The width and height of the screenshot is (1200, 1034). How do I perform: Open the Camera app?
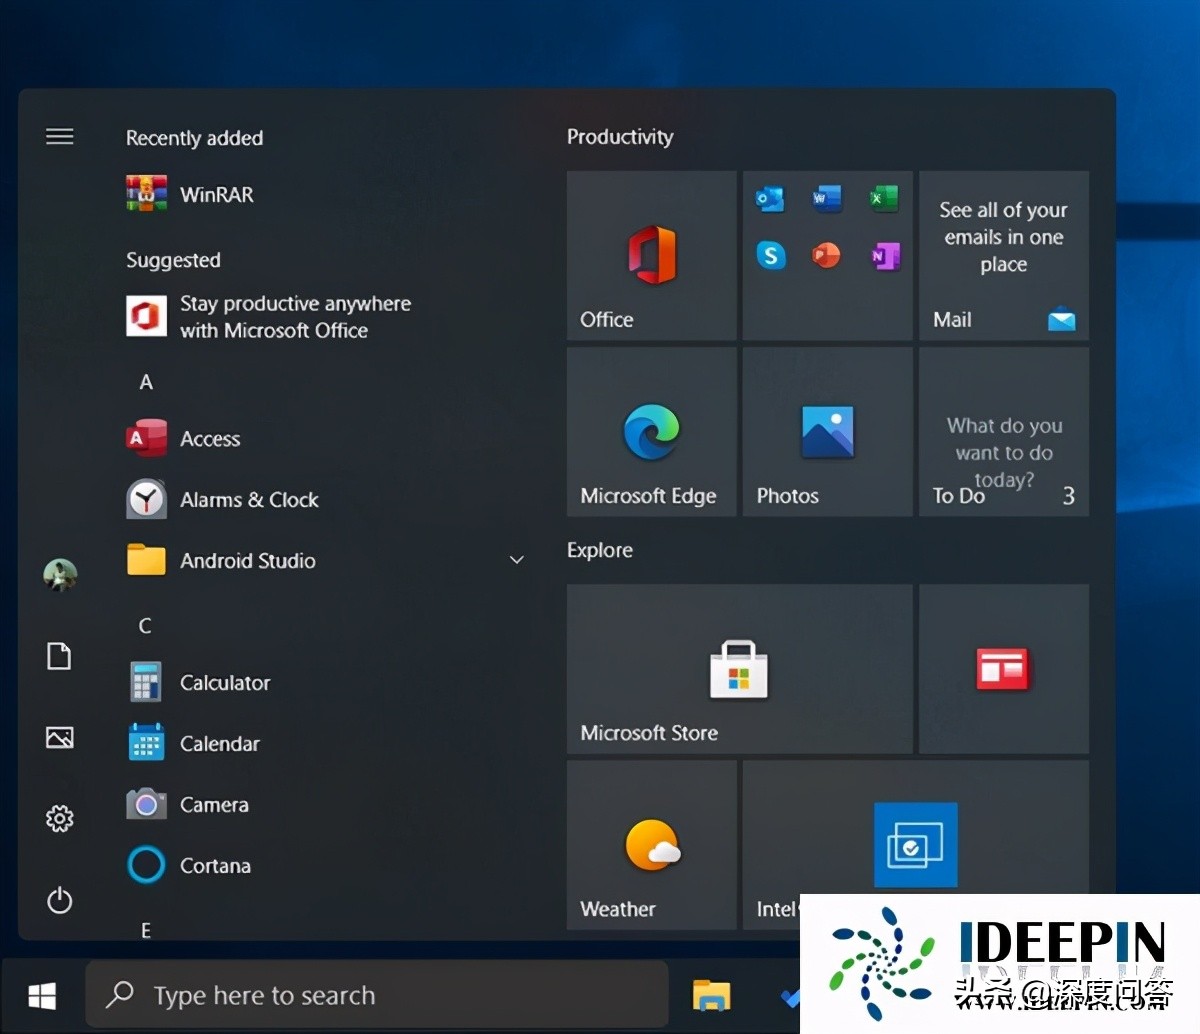(x=213, y=804)
